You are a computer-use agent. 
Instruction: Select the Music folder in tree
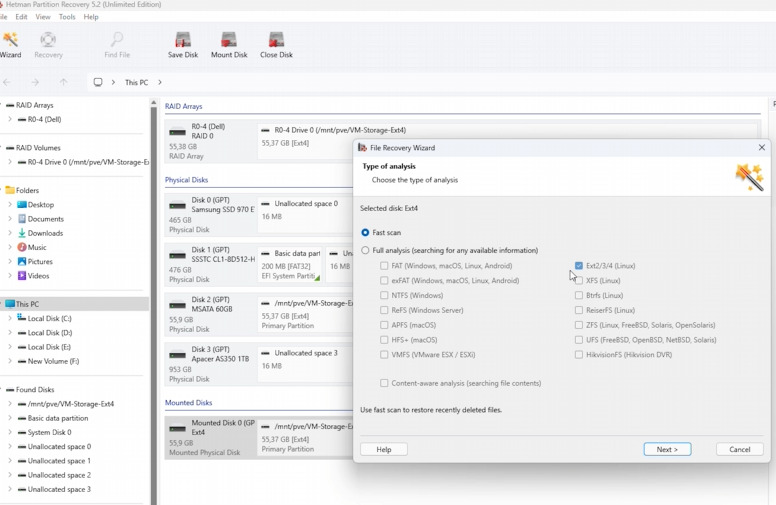pos(32,247)
